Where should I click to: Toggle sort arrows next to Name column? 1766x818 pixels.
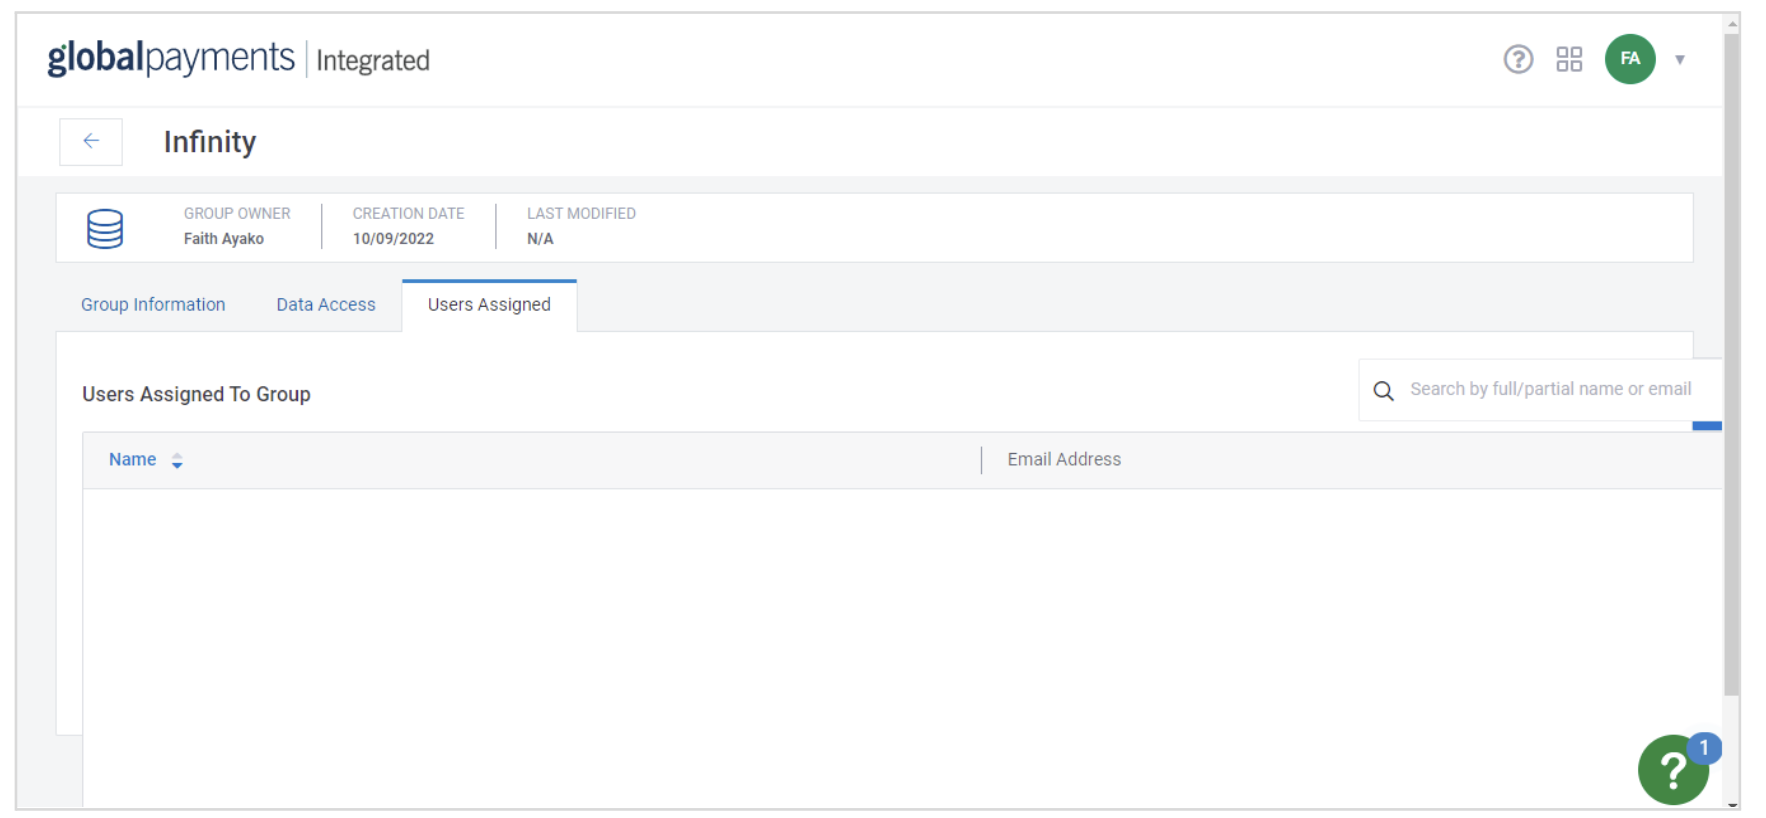tap(177, 461)
